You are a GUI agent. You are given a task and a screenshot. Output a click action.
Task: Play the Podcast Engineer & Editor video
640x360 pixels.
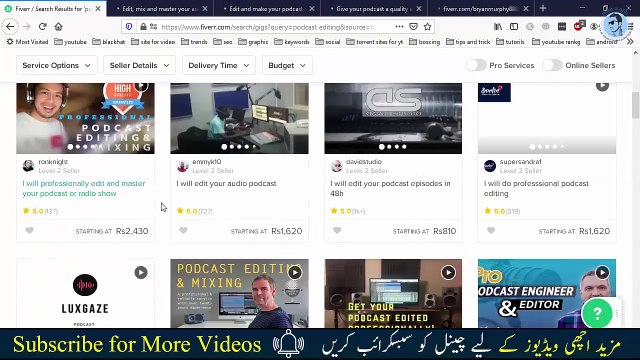602,272
